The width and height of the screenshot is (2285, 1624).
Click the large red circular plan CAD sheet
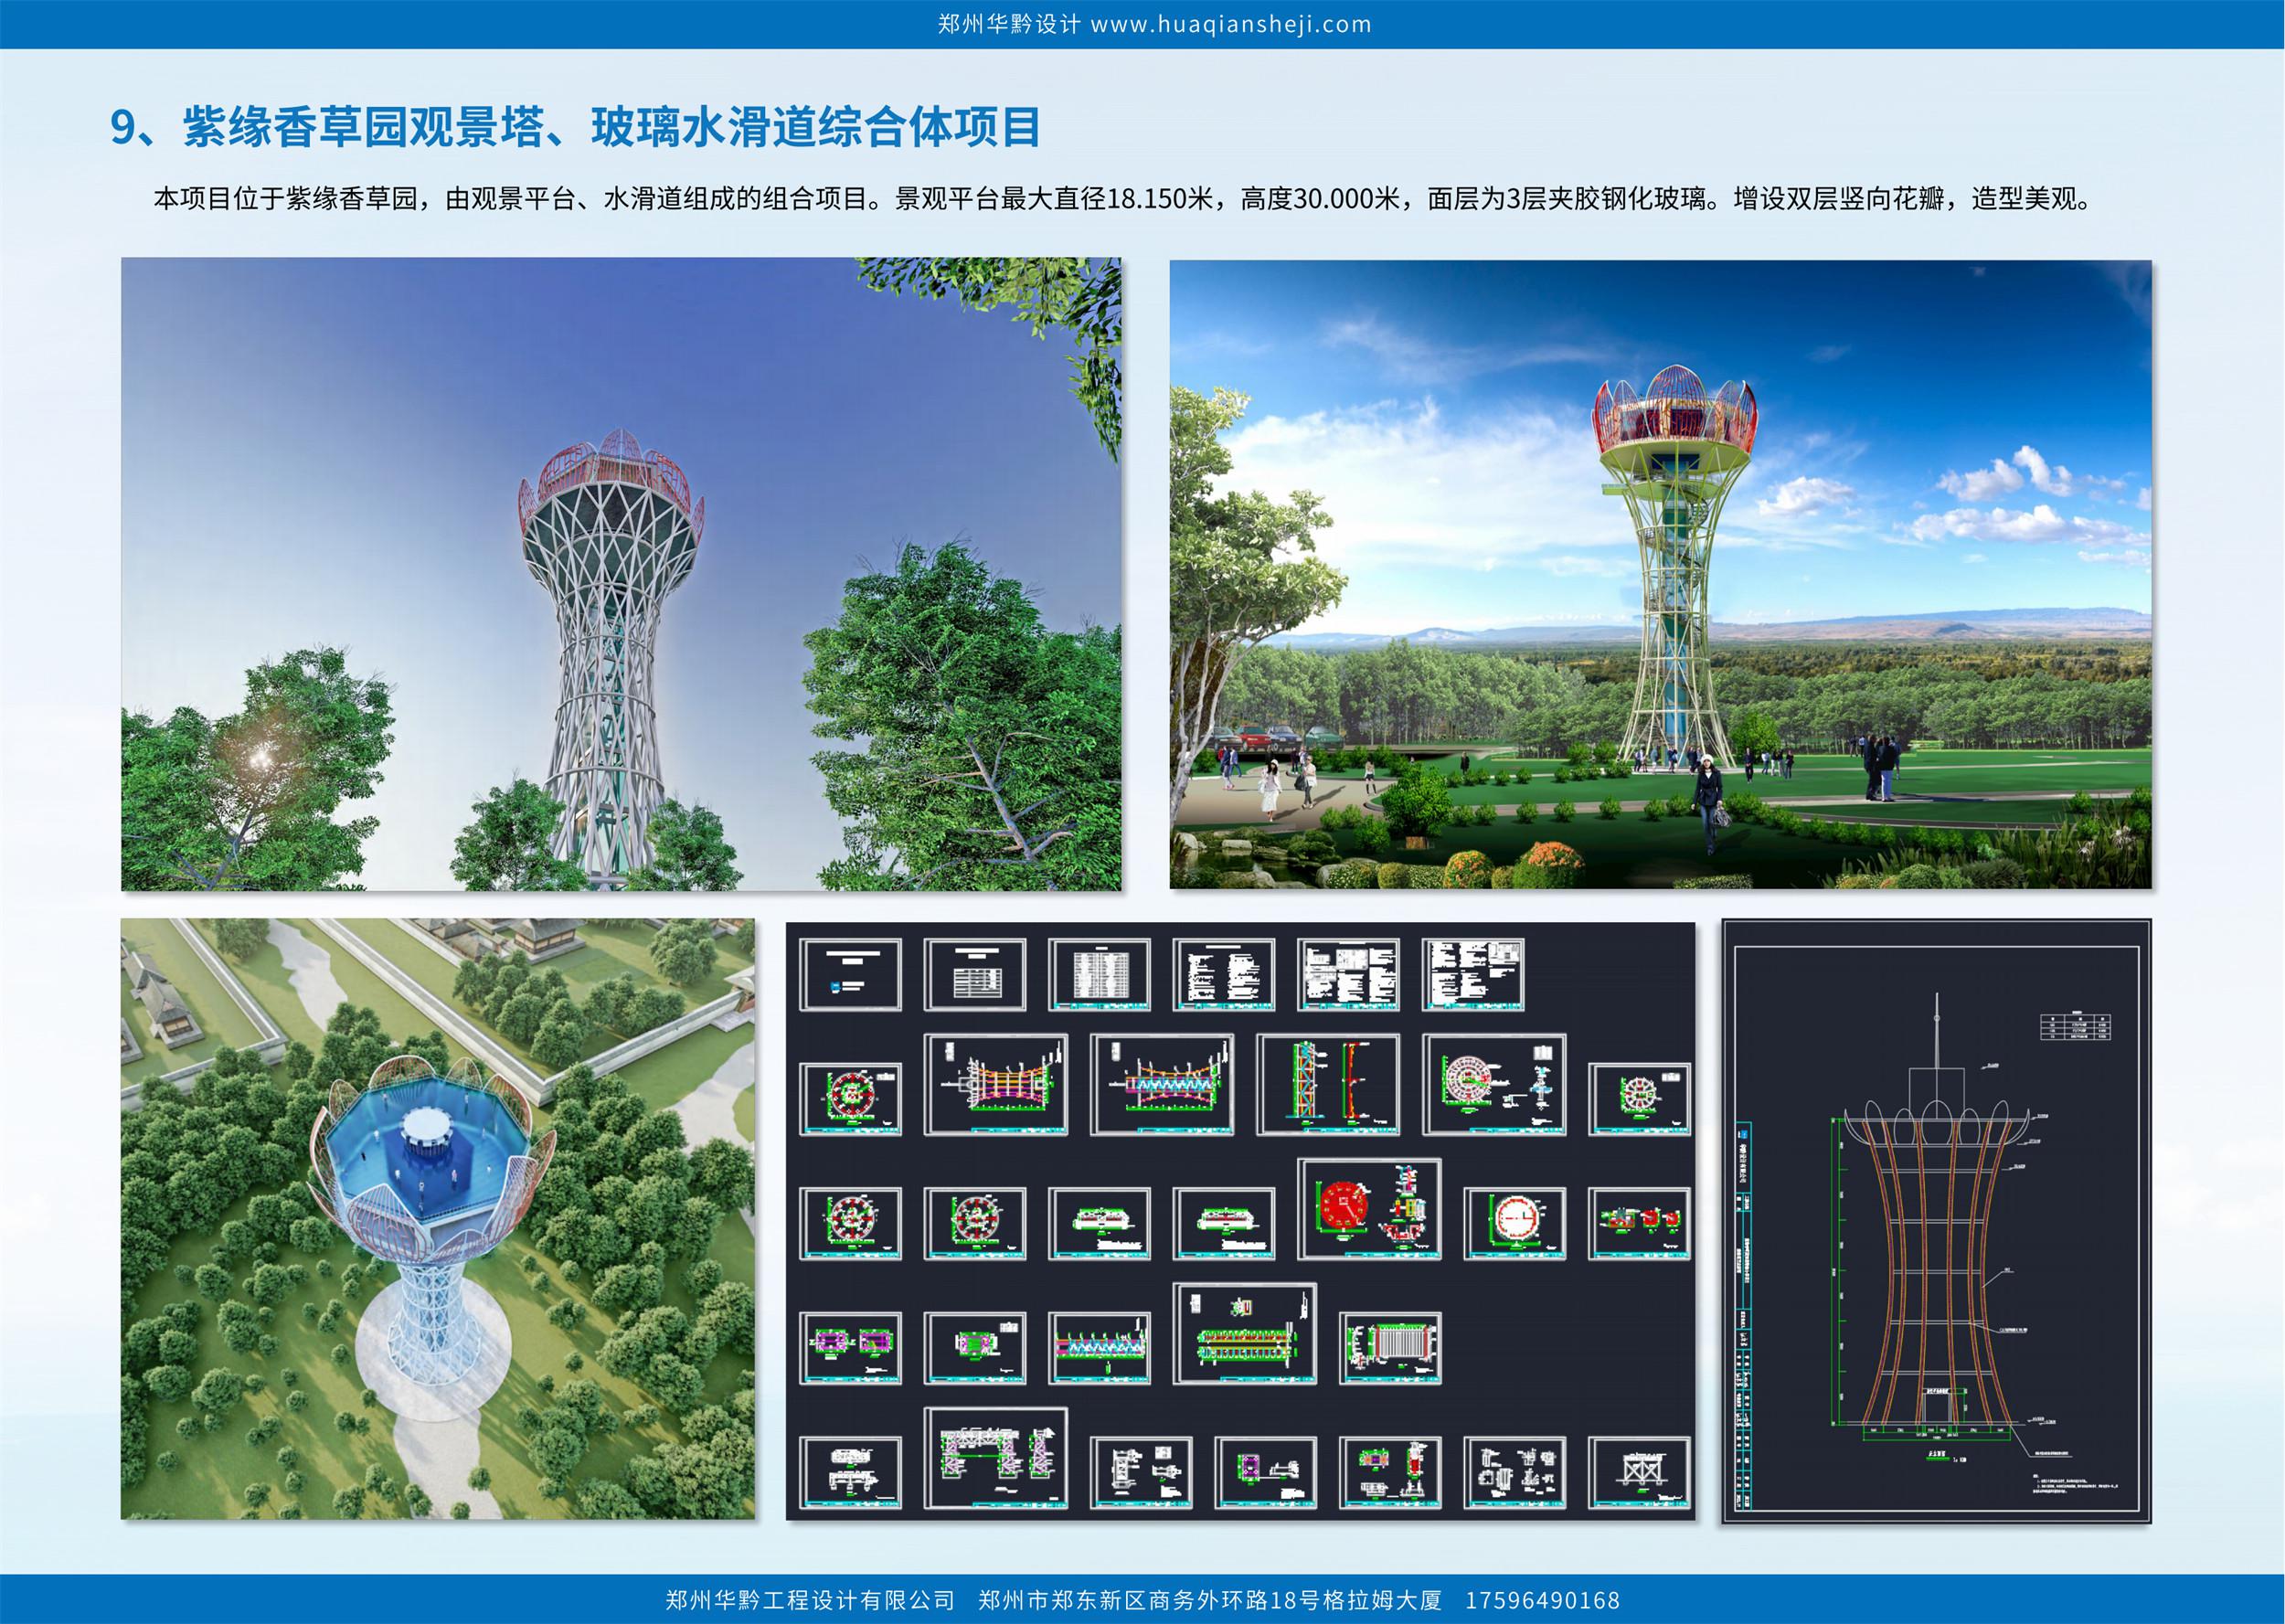click(1369, 1209)
